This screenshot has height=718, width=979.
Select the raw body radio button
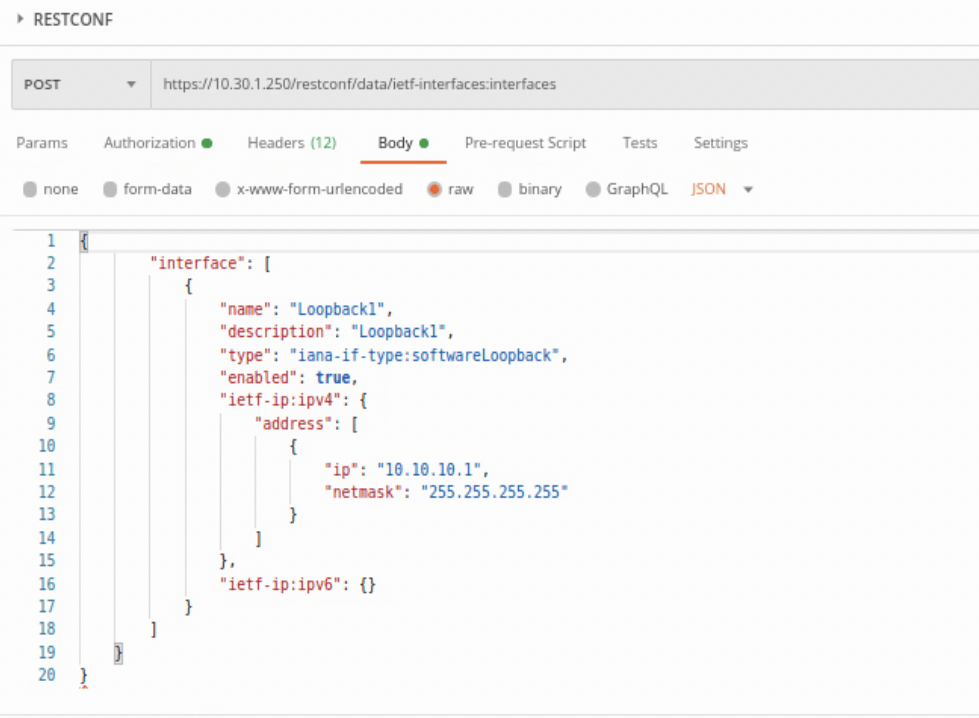(434, 189)
